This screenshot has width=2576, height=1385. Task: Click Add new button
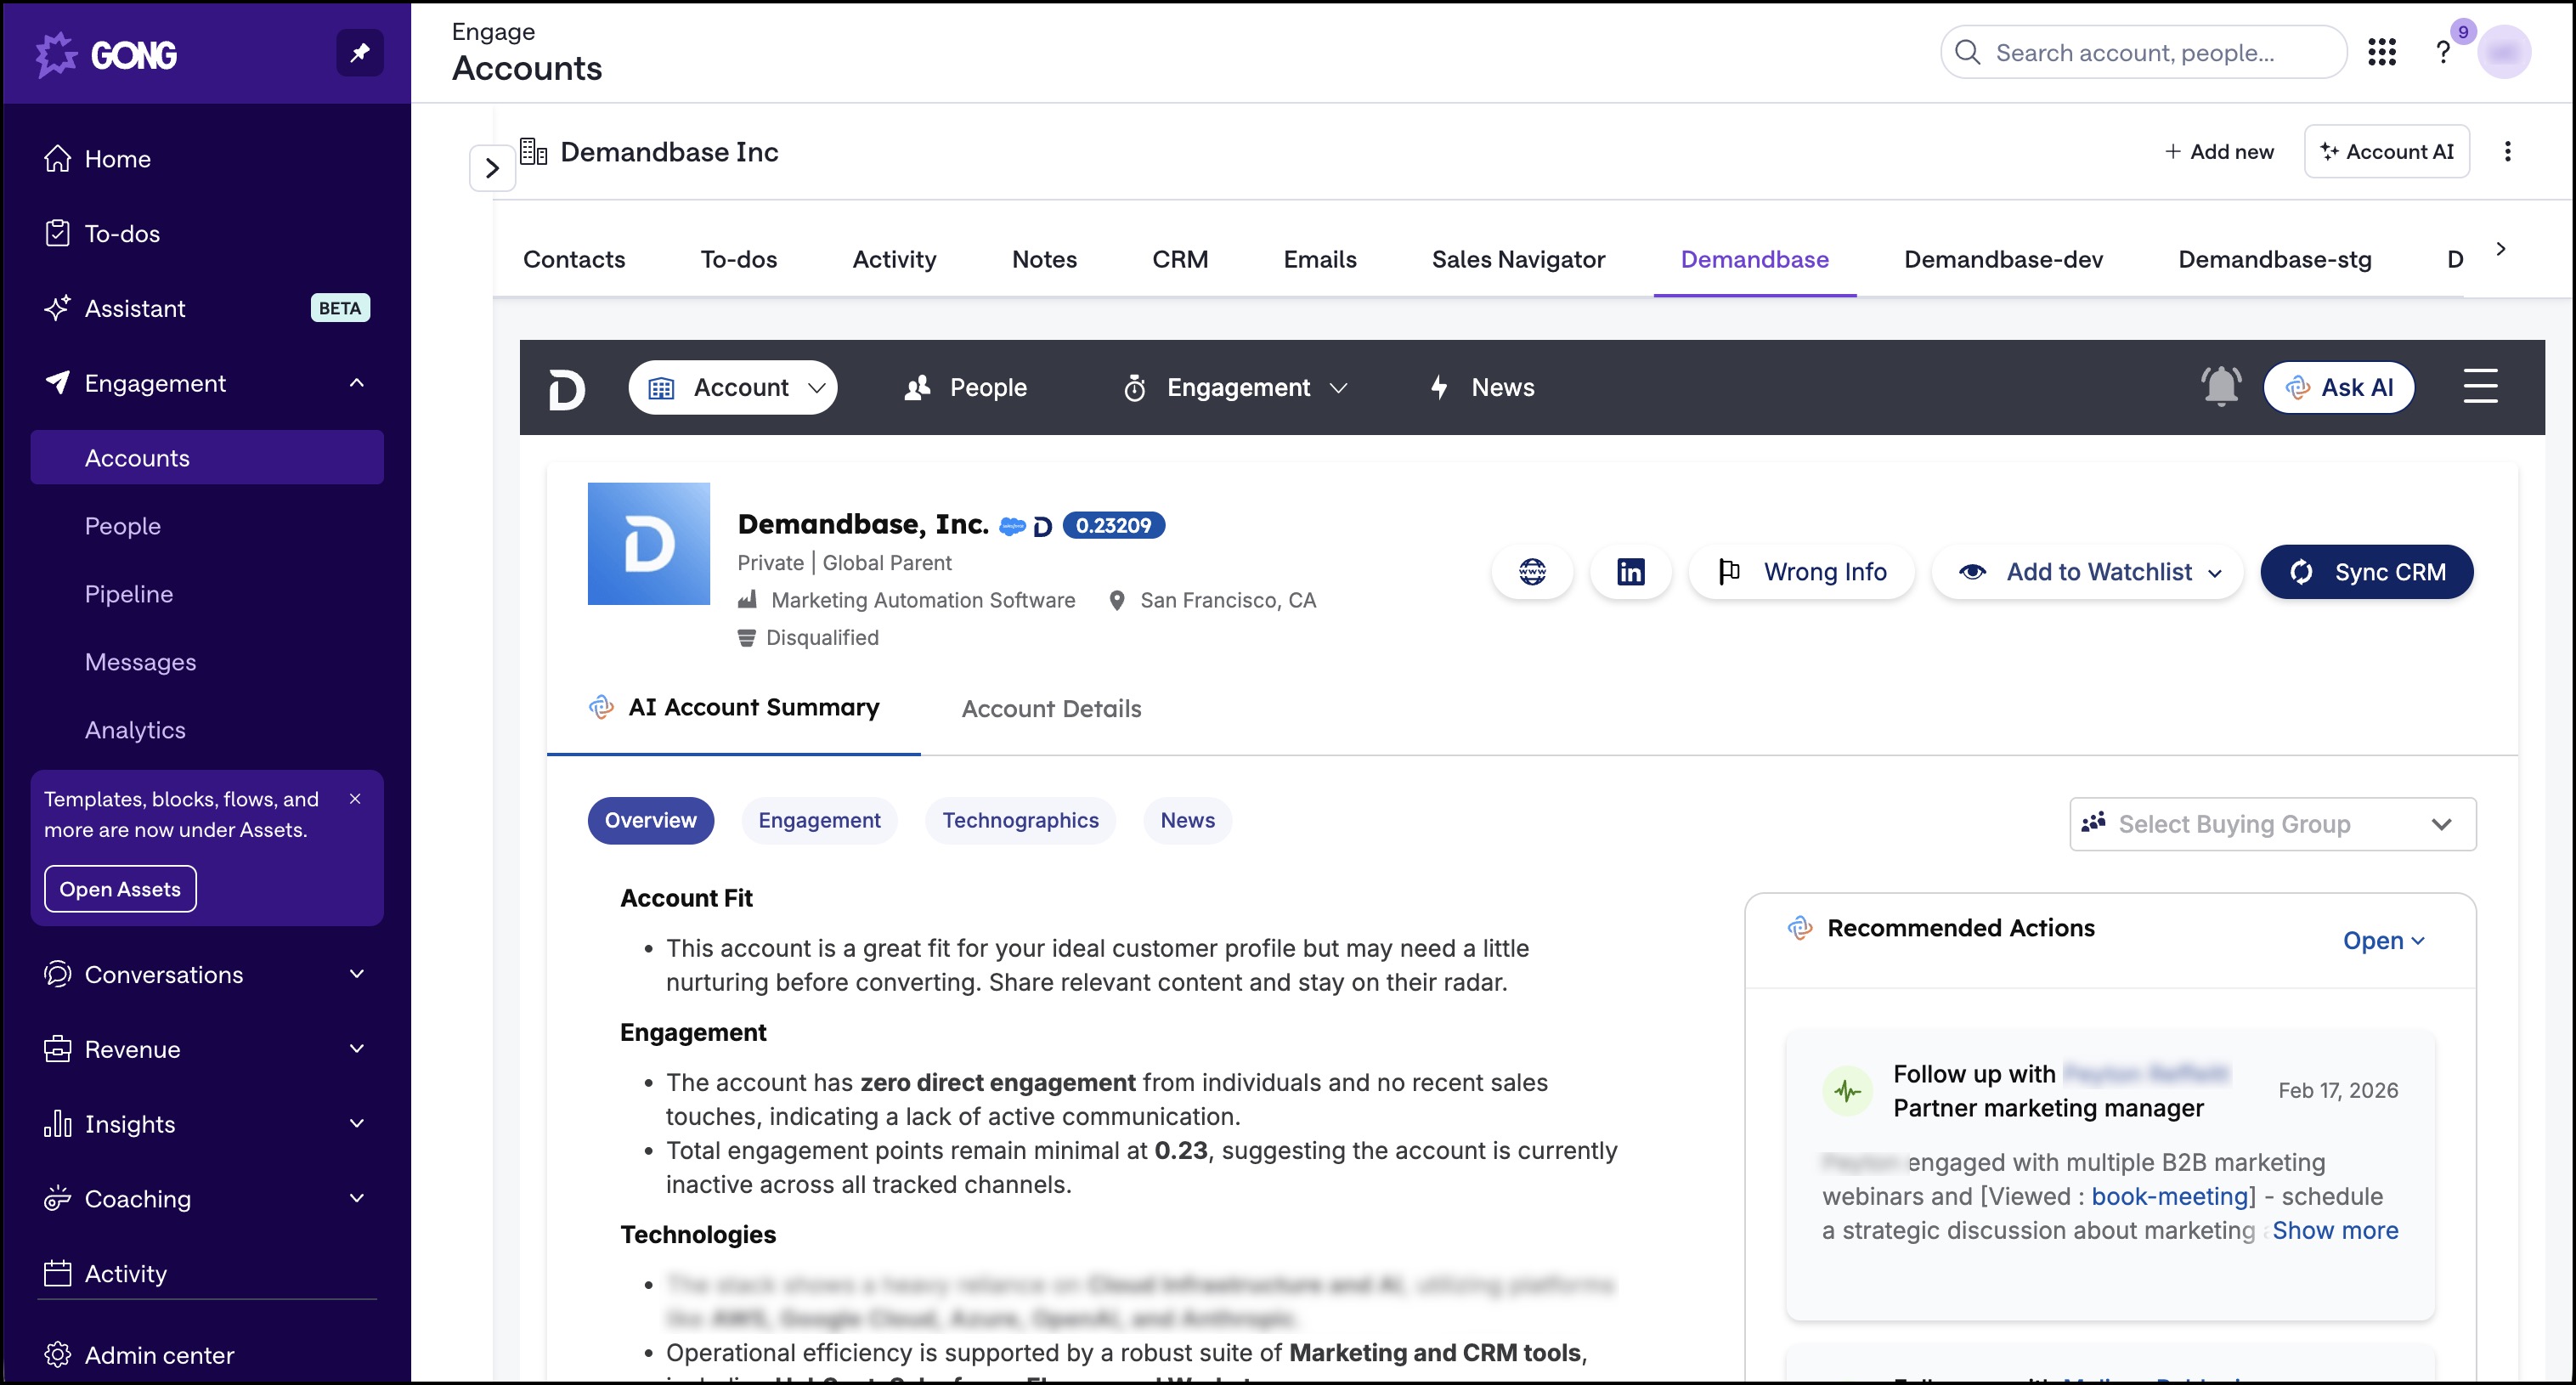[x=2219, y=152]
